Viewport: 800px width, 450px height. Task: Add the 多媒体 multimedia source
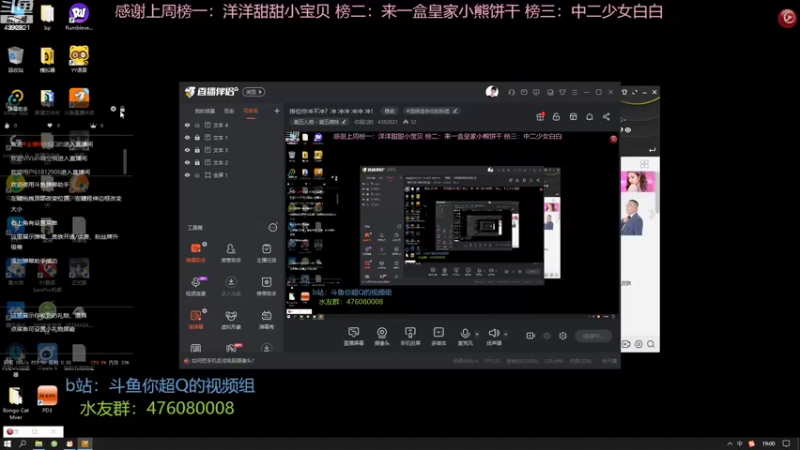coord(438,336)
